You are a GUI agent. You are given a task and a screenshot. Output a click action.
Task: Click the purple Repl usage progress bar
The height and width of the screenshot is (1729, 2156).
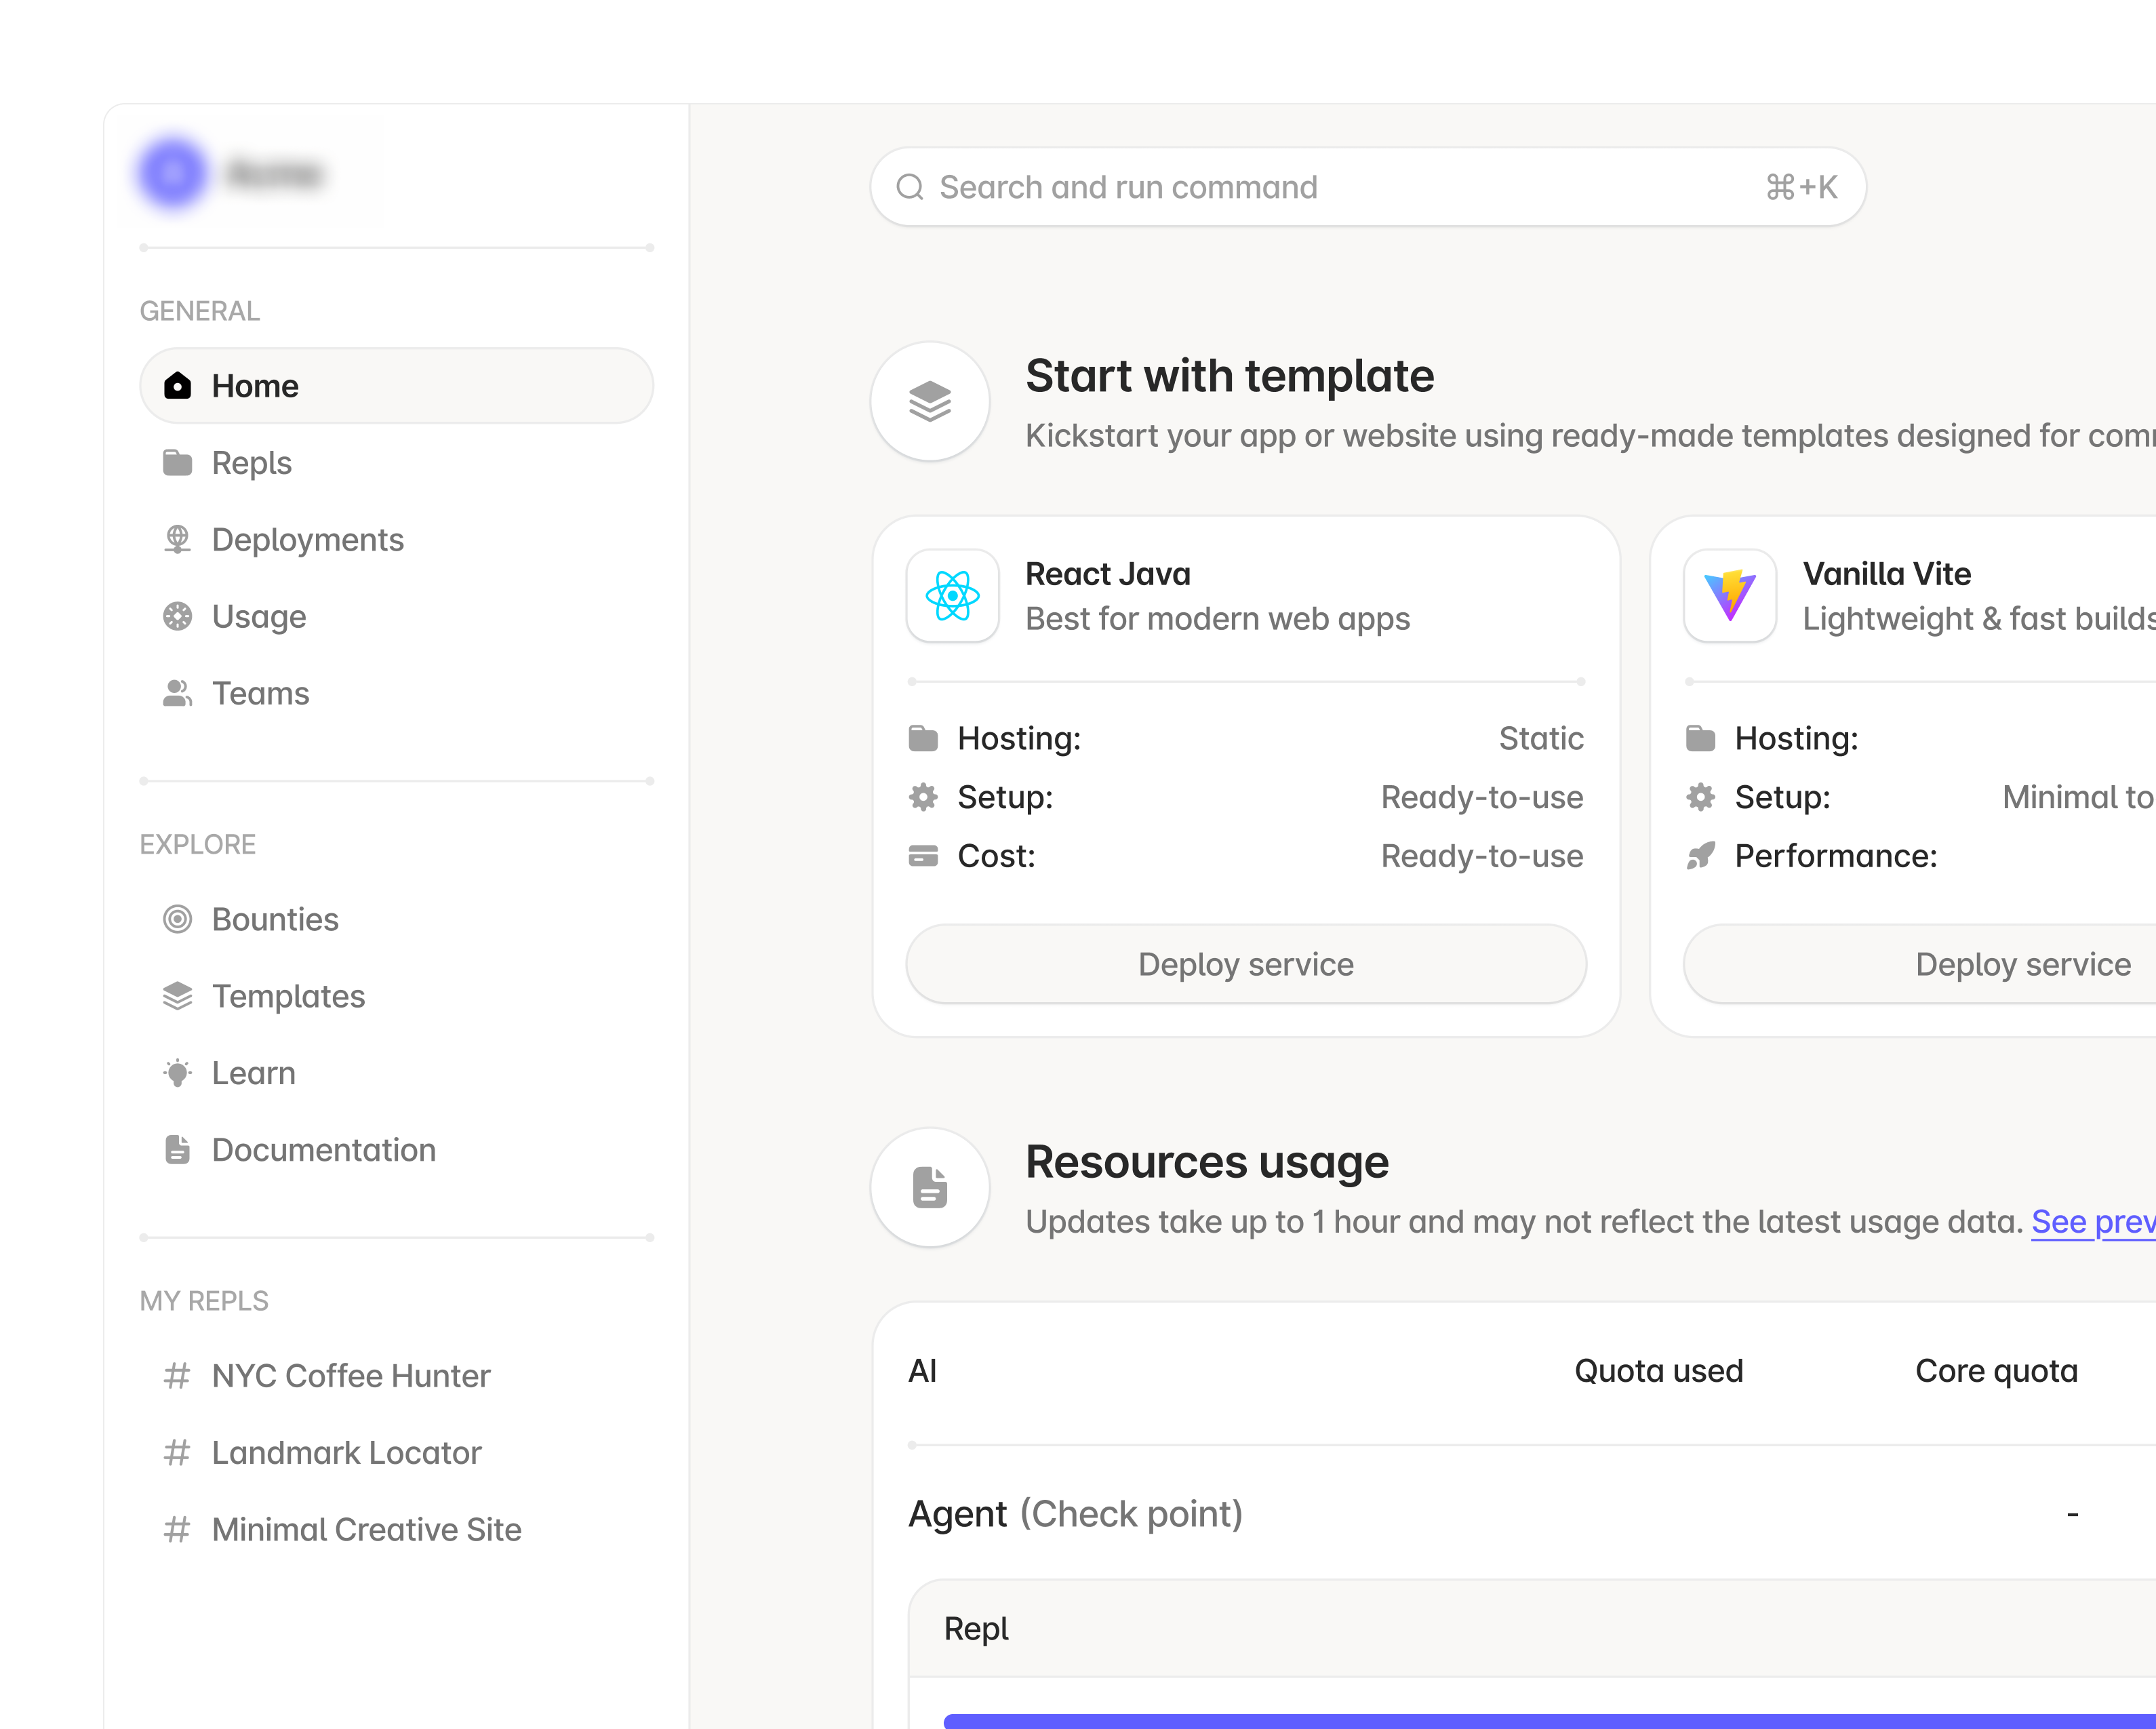click(x=1550, y=1721)
